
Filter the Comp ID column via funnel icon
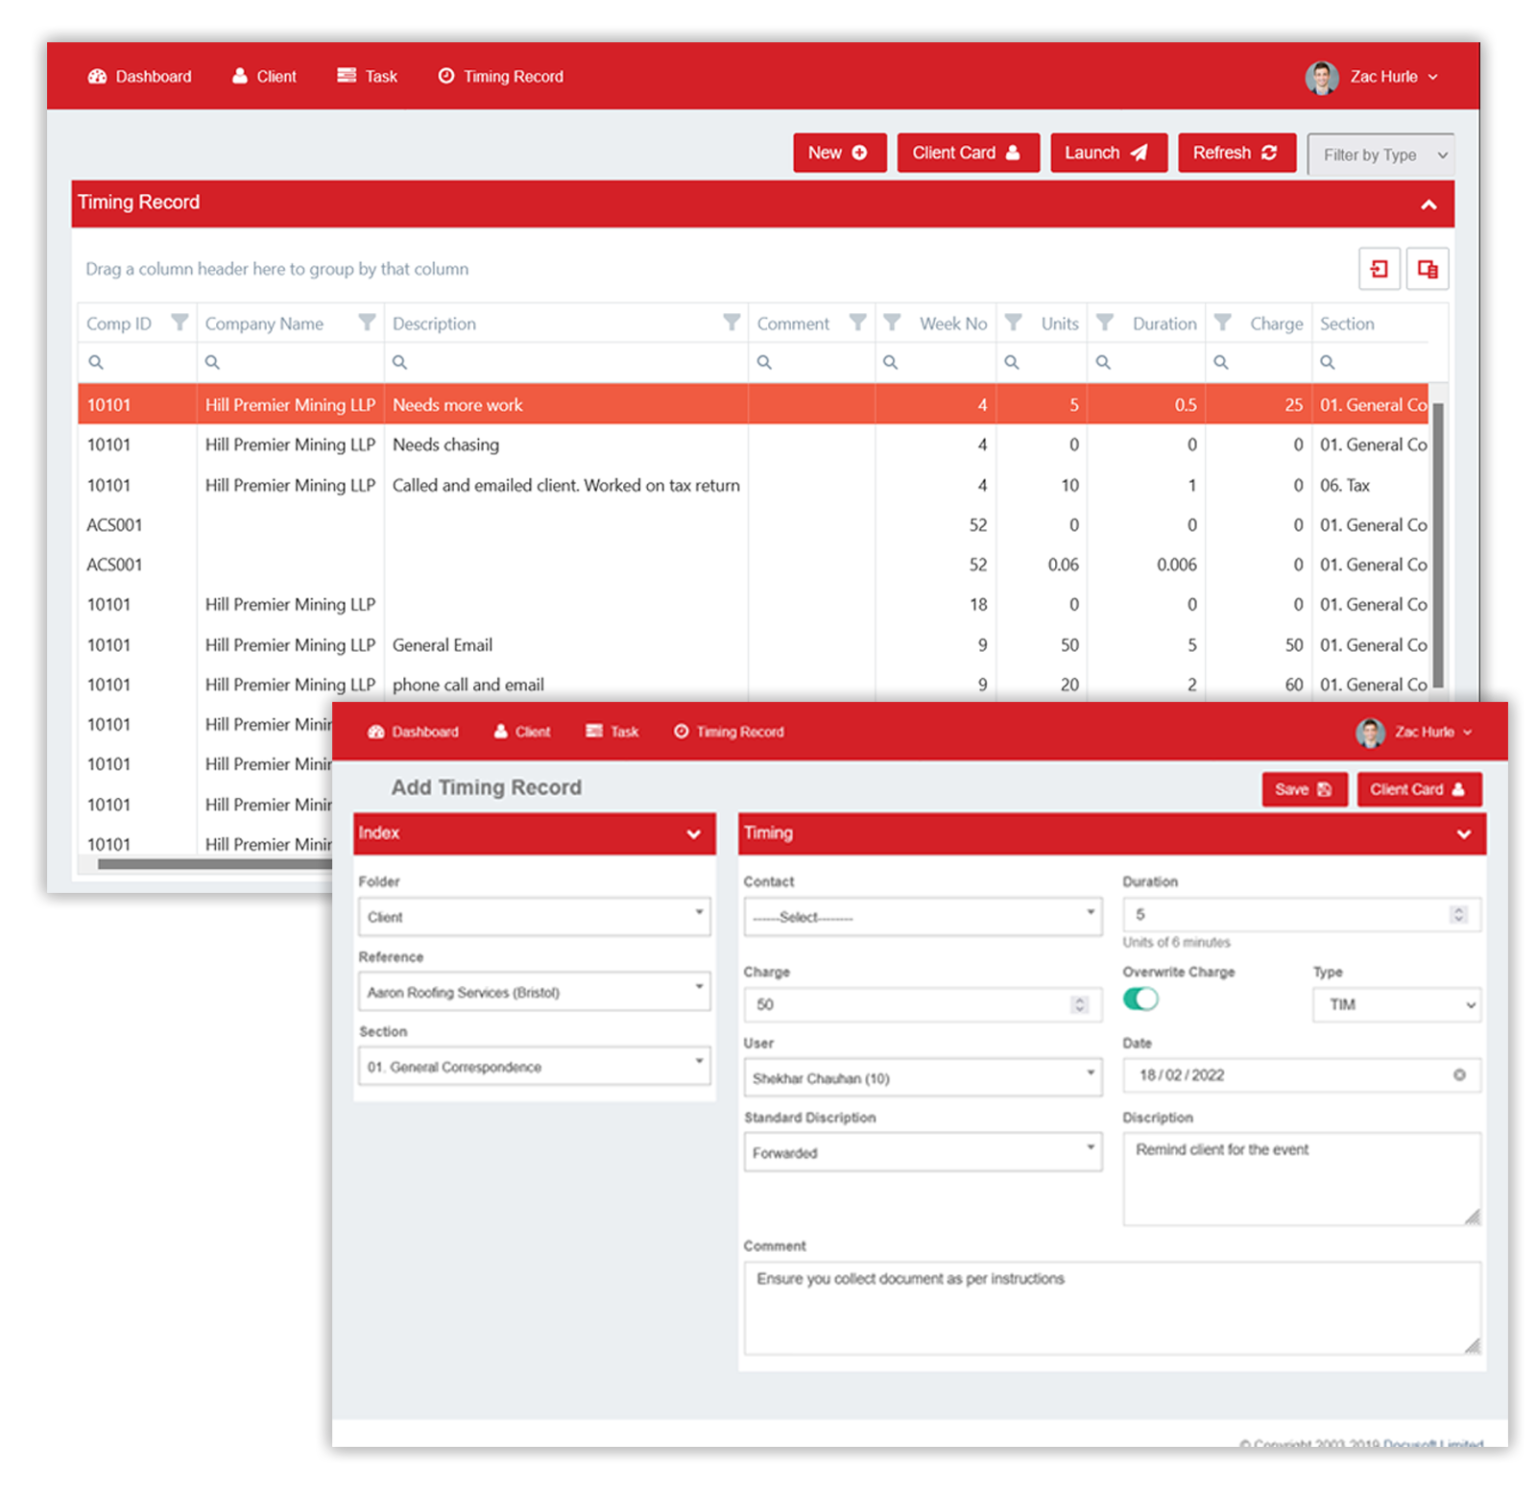click(180, 322)
